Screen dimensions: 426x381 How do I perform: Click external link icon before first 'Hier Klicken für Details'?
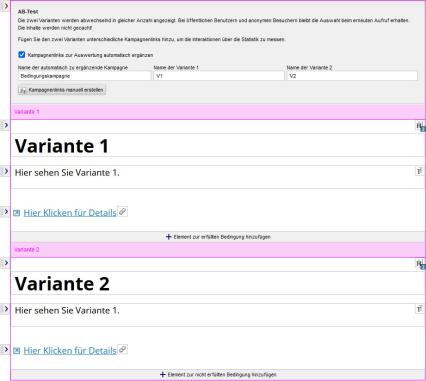17,213
